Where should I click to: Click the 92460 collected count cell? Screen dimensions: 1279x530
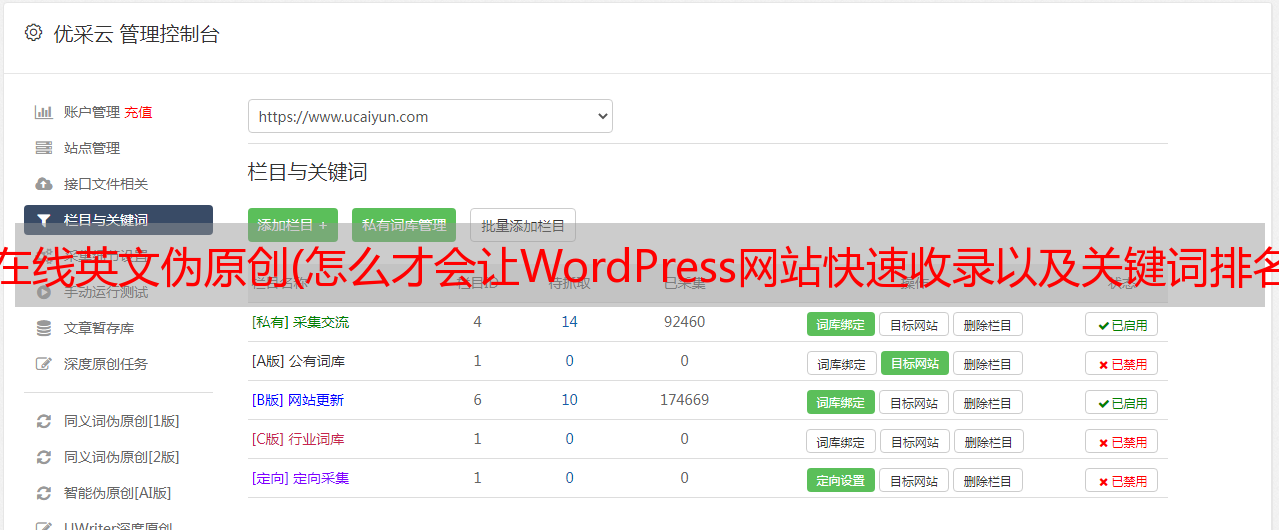click(x=684, y=322)
